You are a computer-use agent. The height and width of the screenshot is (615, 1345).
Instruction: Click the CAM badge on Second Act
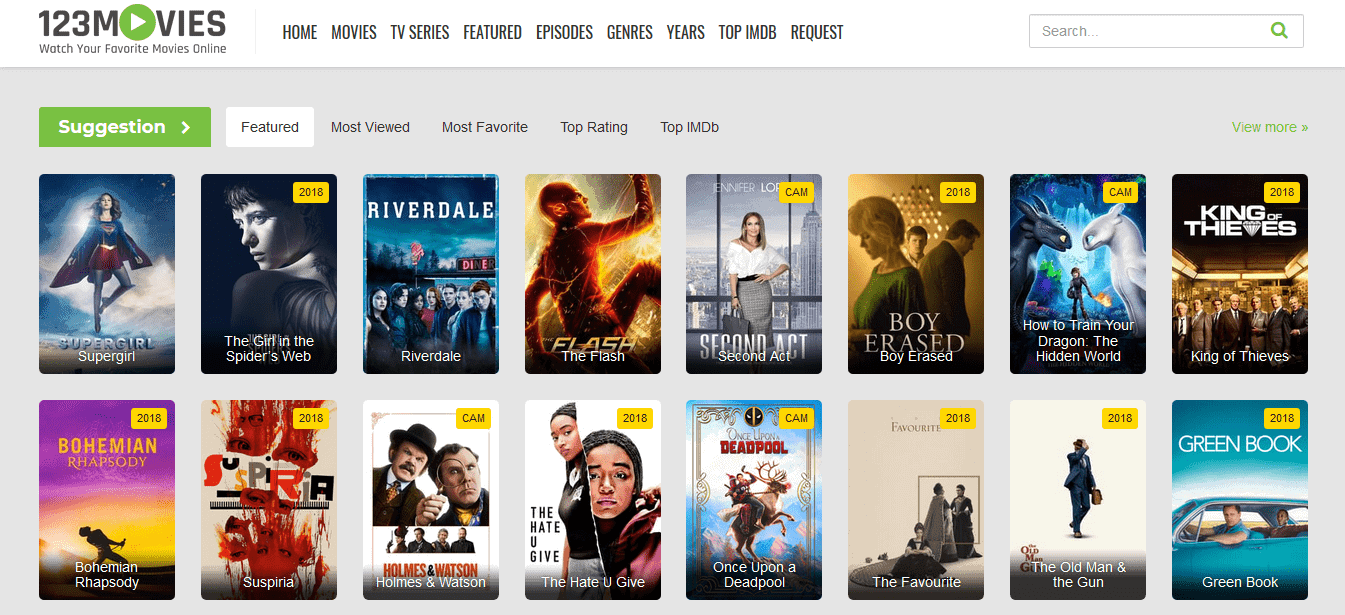point(796,192)
